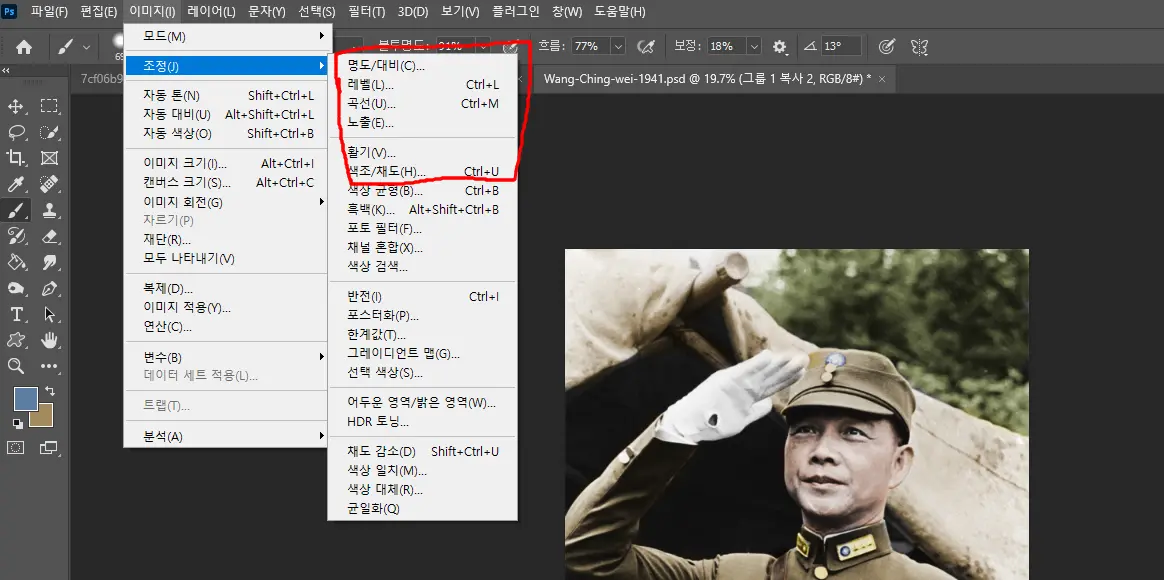Select the Rectangular Marquee tool

pos(49,106)
